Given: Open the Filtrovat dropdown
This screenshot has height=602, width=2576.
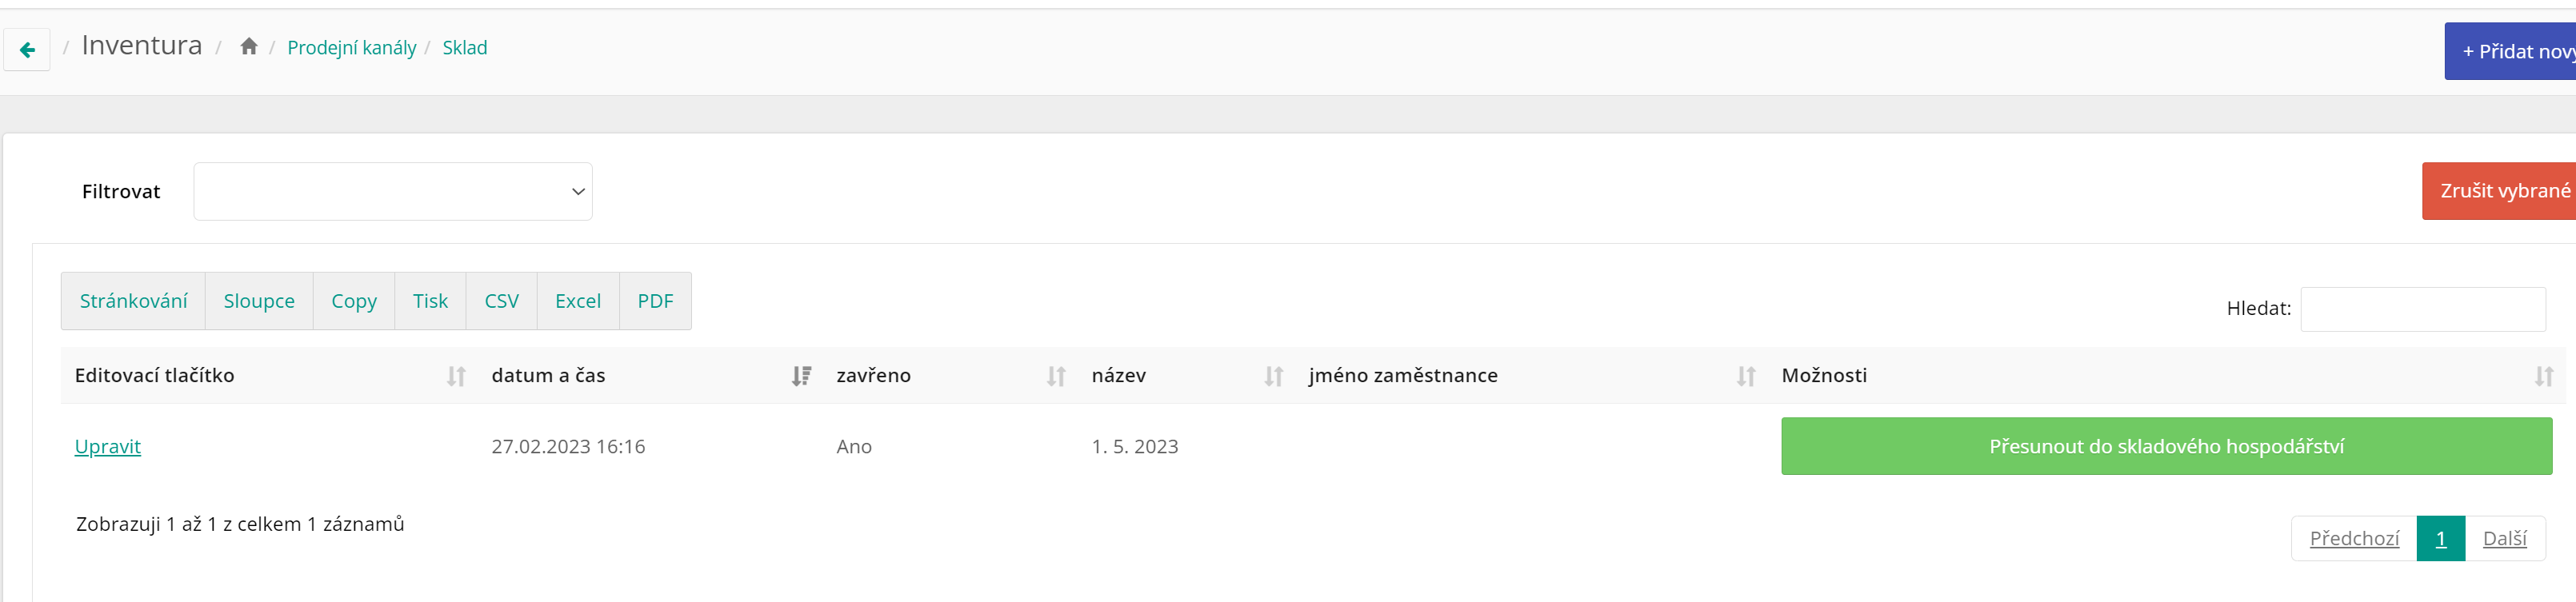Looking at the screenshot, I should (x=393, y=191).
